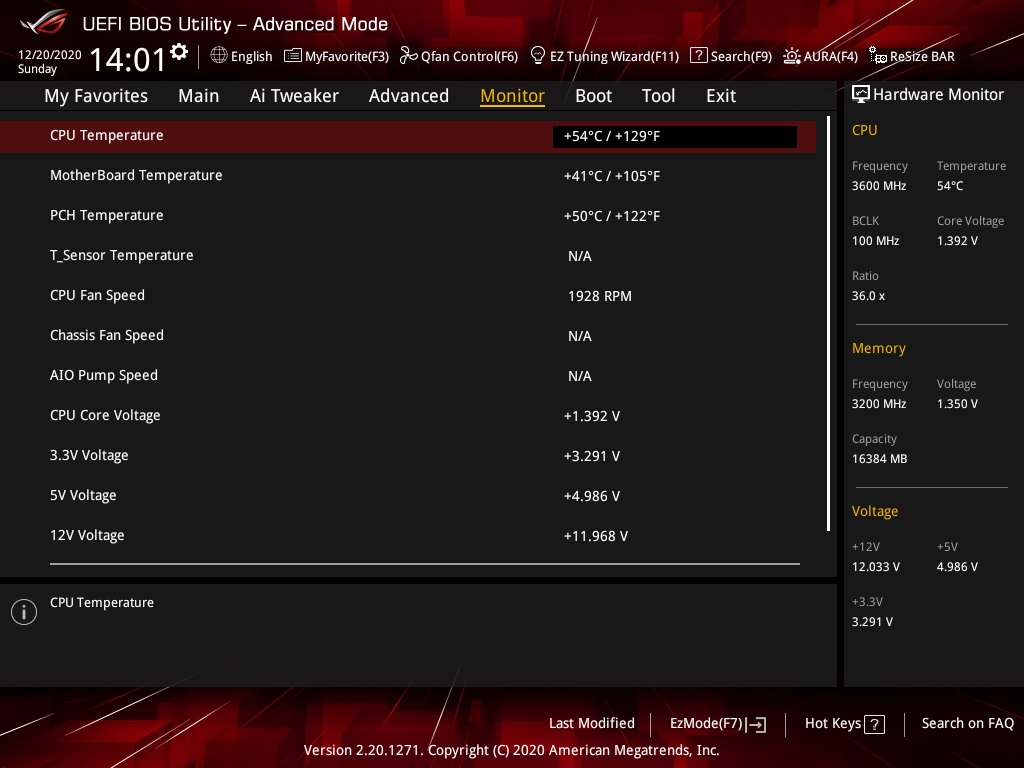Open Qfan Control fan icon
This screenshot has height=768, width=1024.
tap(409, 56)
